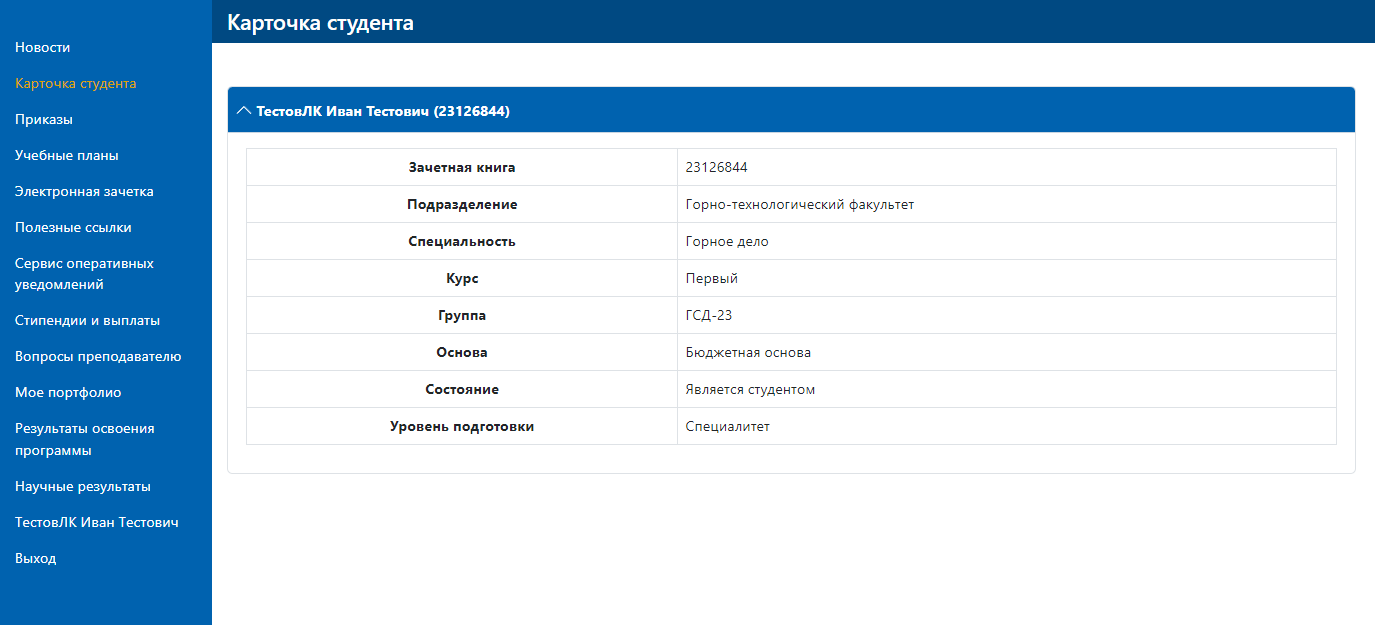This screenshot has height=625, width=1375.
Task: Click Выход to log out
Action: pyautogui.click(x=35, y=558)
